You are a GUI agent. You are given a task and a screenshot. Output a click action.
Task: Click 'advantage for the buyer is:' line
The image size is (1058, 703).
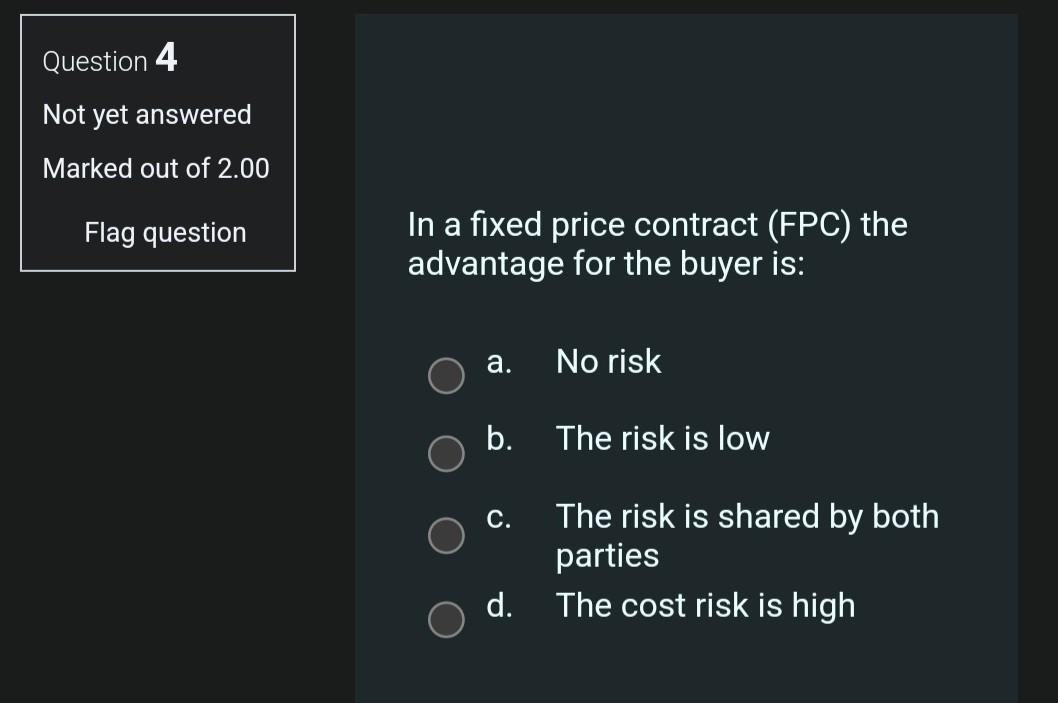pos(605,264)
